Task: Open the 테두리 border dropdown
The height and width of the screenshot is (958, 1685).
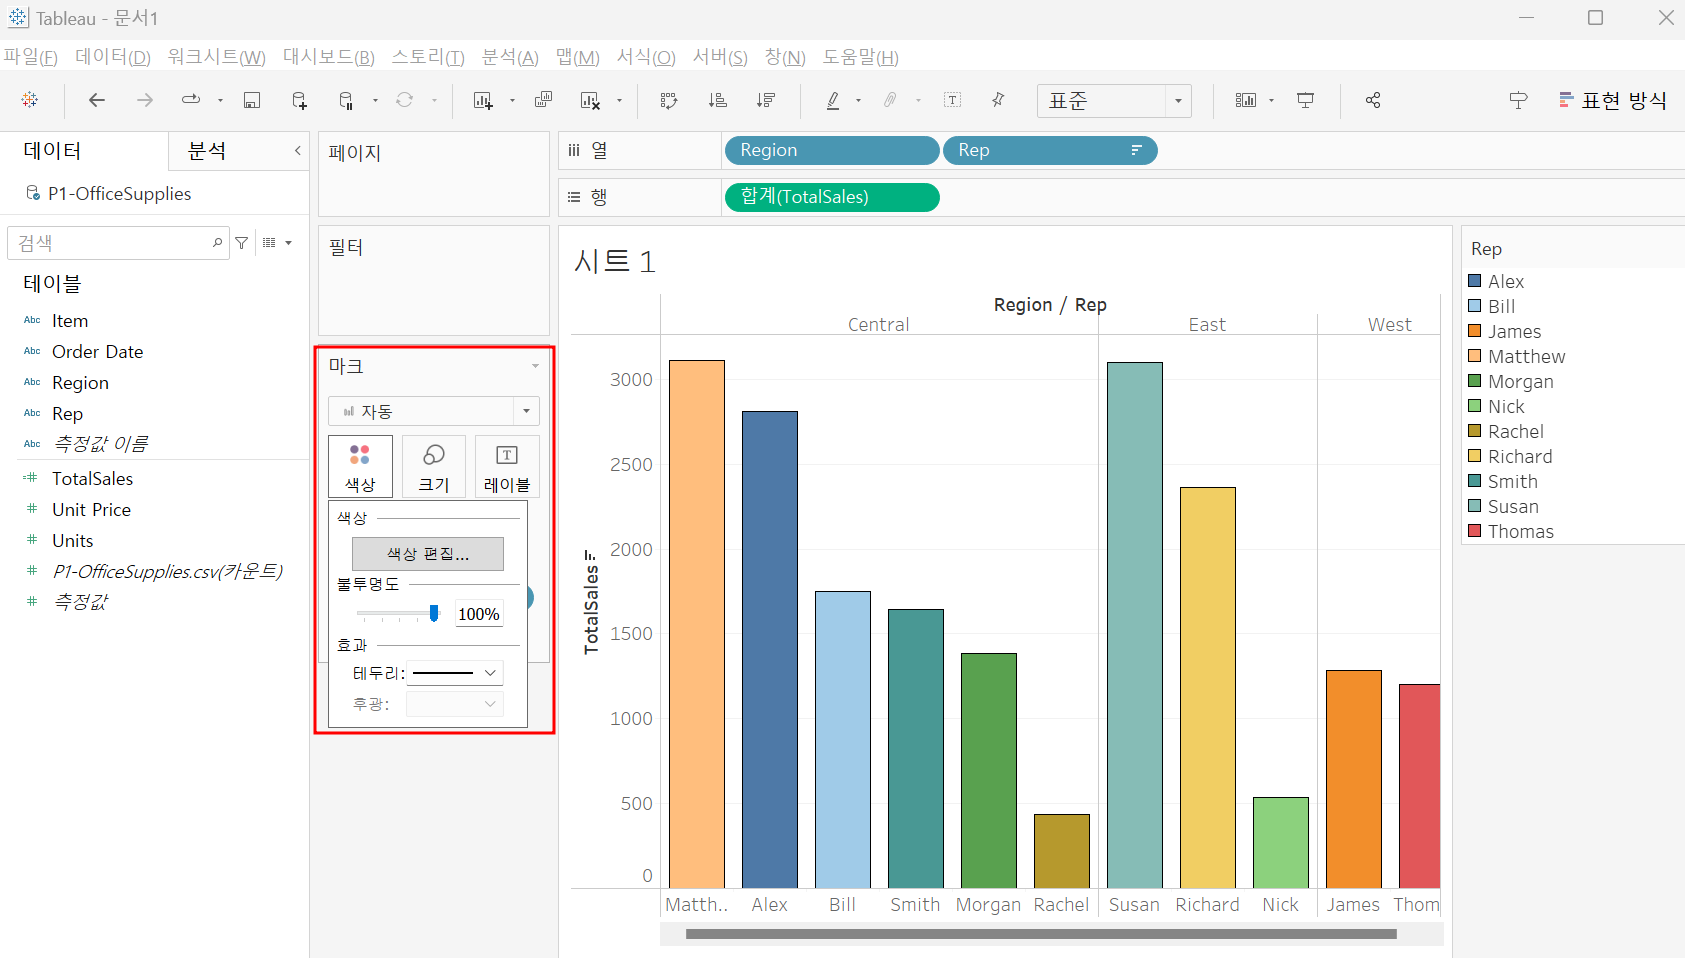Action: coord(455,673)
